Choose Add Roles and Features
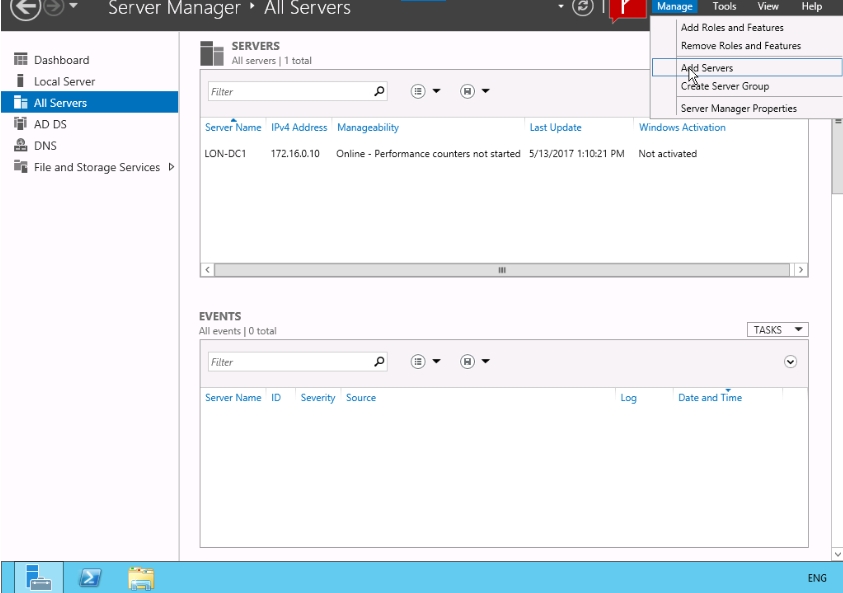Screen dimensions: 843x593 732,27
